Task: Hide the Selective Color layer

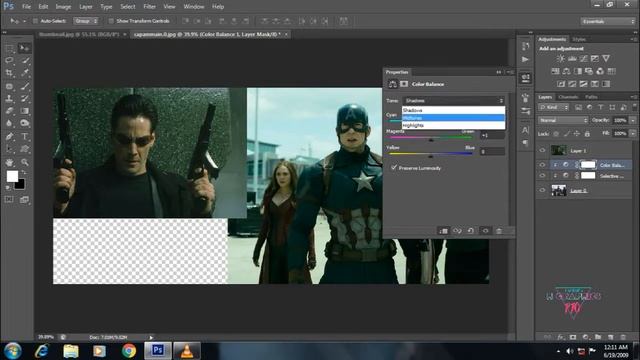Action: click(542, 176)
